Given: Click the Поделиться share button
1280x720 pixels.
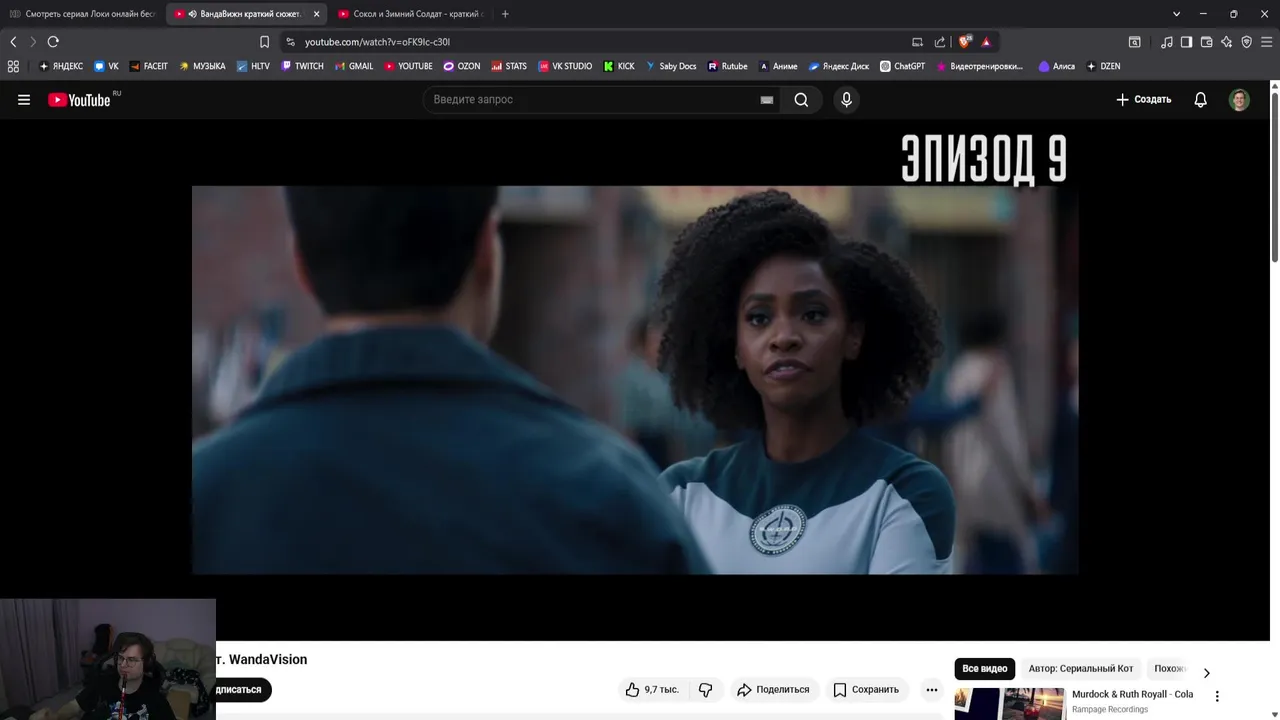Looking at the screenshot, I should (773, 690).
